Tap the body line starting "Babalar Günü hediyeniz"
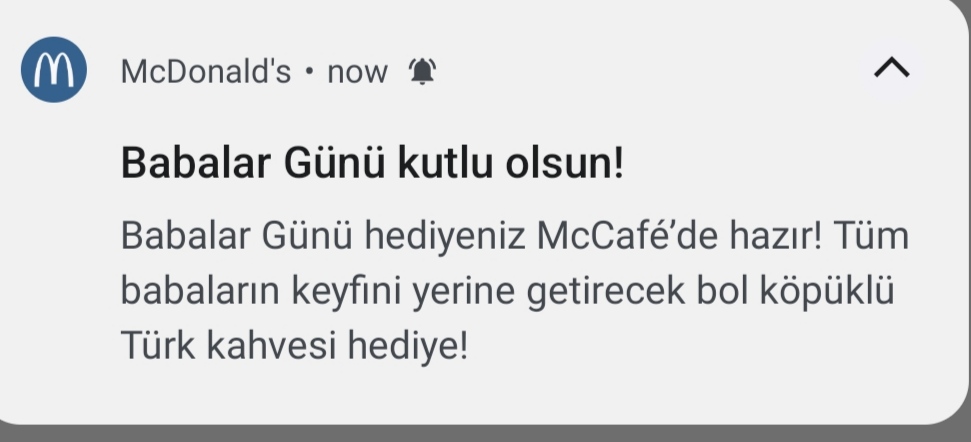971x442 pixels. click(x=515, y=236)
